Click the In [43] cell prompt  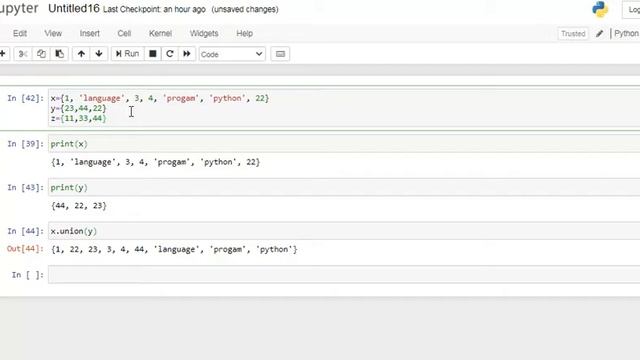pos(25,187)
